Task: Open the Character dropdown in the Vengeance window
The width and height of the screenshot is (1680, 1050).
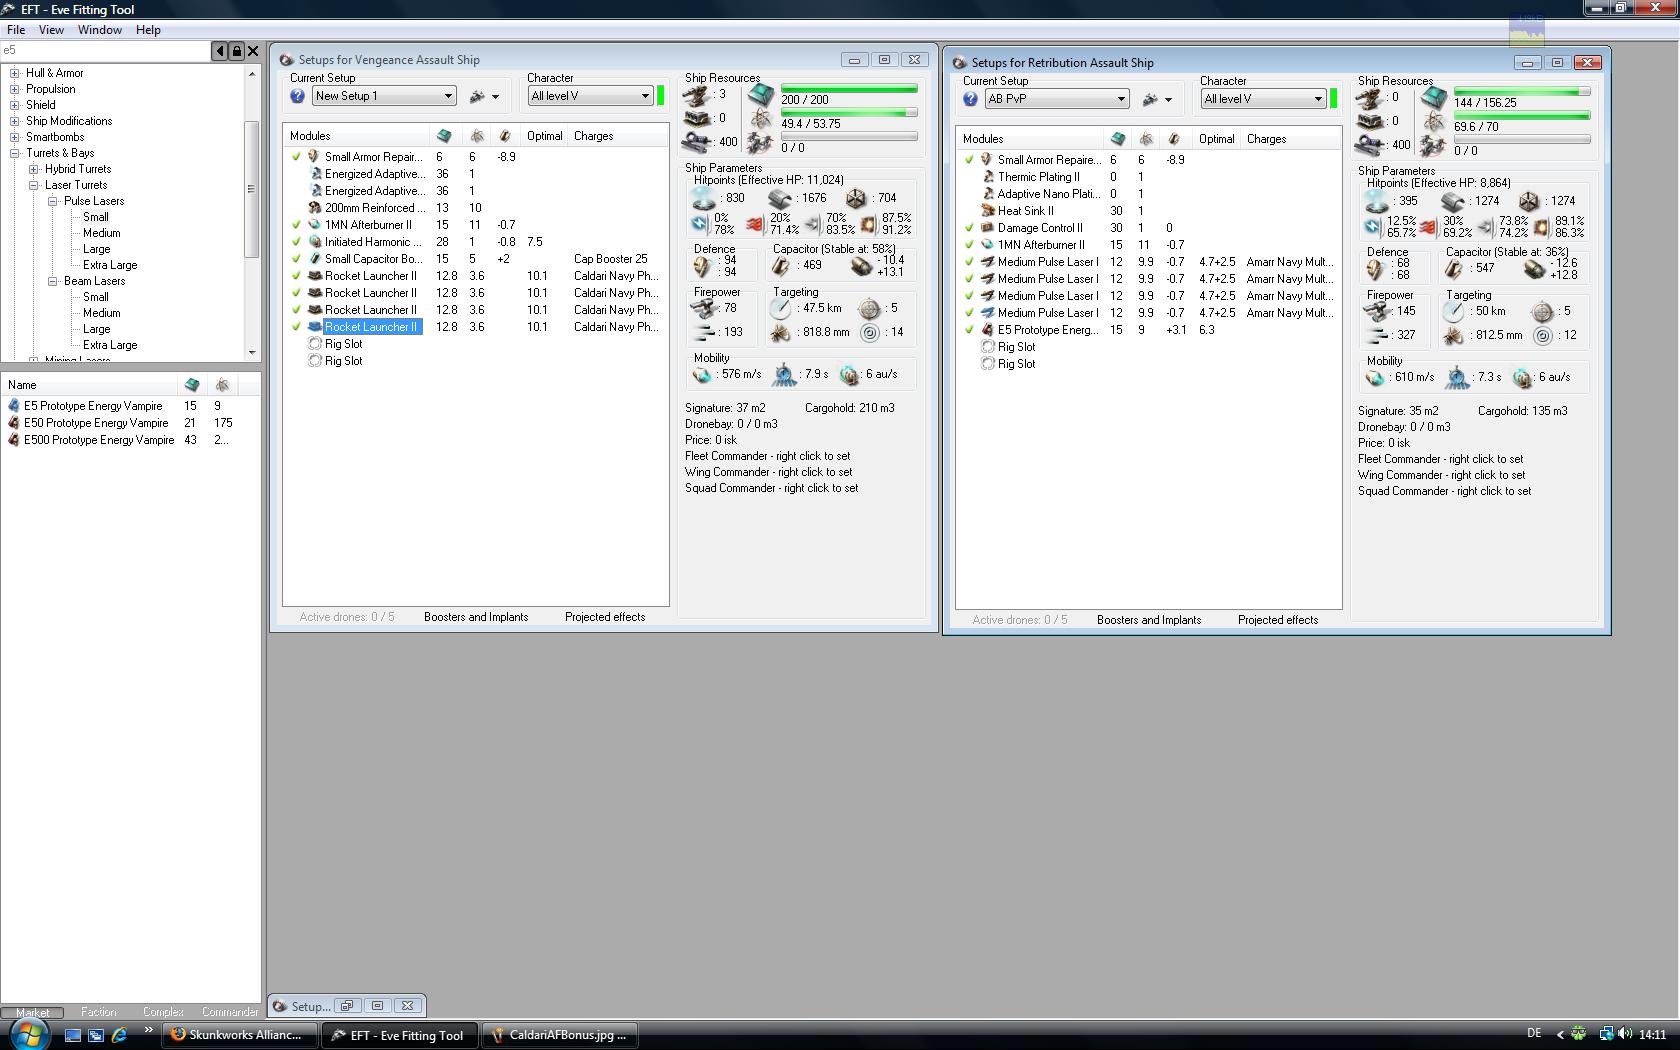Action: [591, 96]
